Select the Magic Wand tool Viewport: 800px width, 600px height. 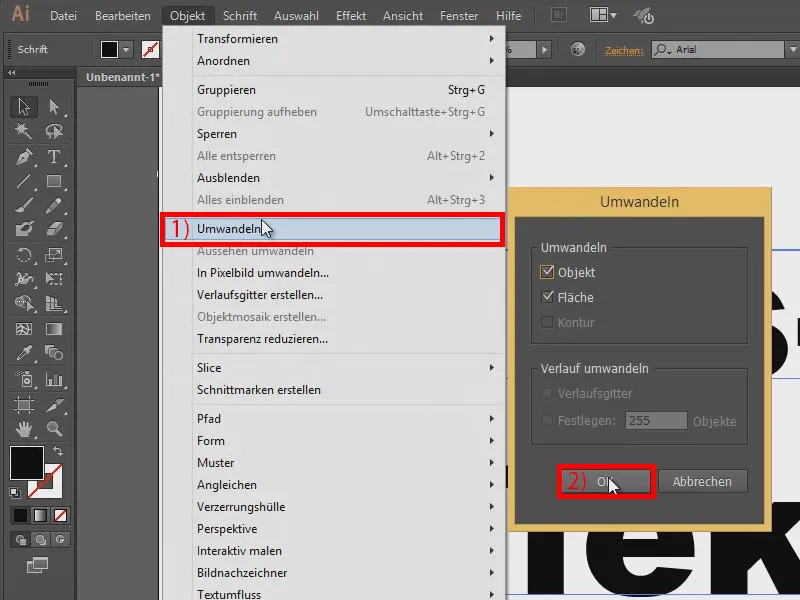point(23,131)
